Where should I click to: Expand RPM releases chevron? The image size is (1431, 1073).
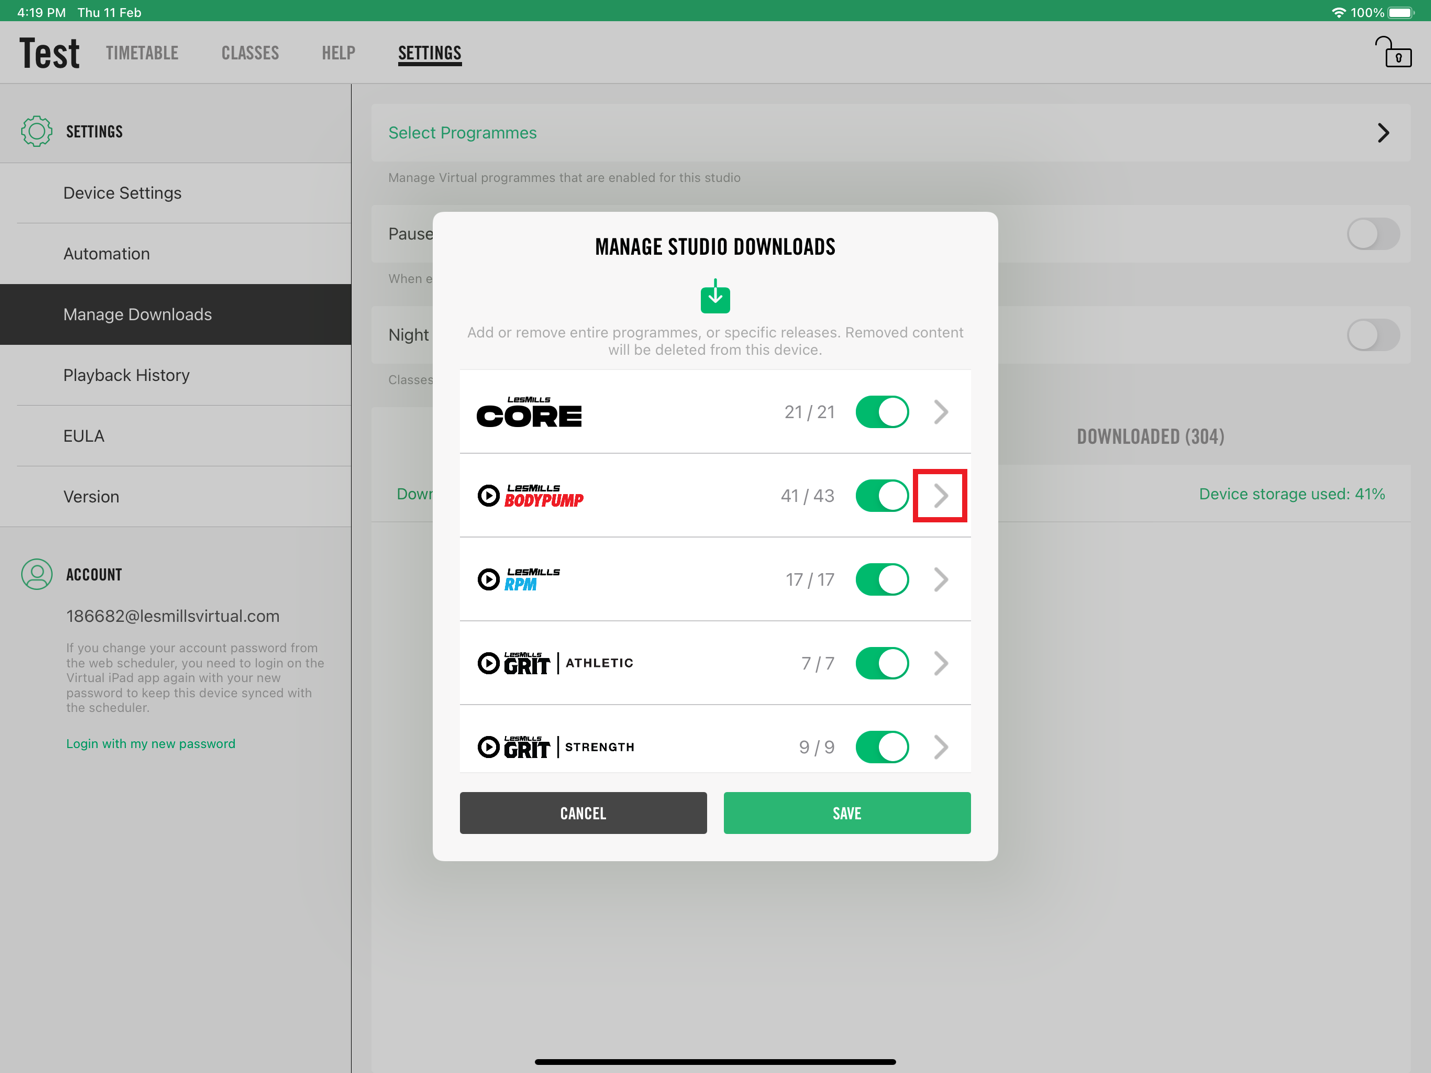941,579
